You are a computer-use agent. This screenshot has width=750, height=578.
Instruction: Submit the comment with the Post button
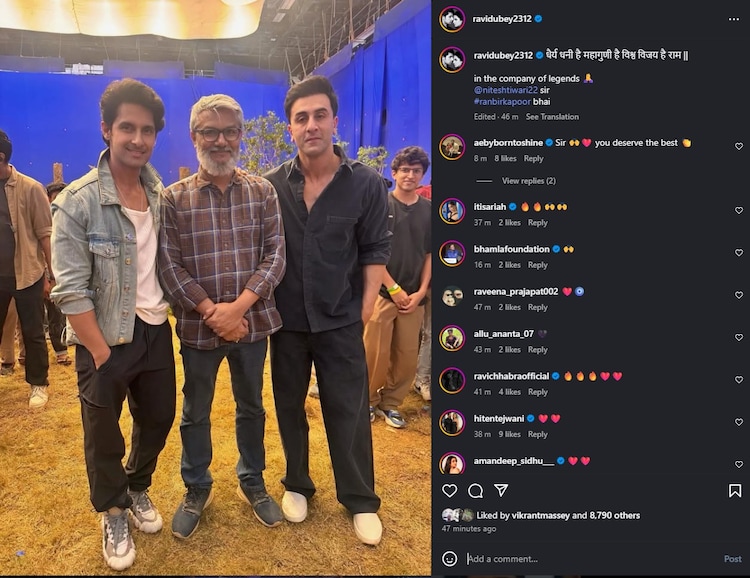(732, 559)
